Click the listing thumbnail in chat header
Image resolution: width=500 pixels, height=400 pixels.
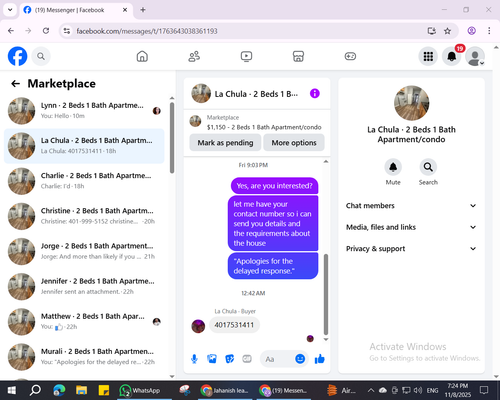201,93
